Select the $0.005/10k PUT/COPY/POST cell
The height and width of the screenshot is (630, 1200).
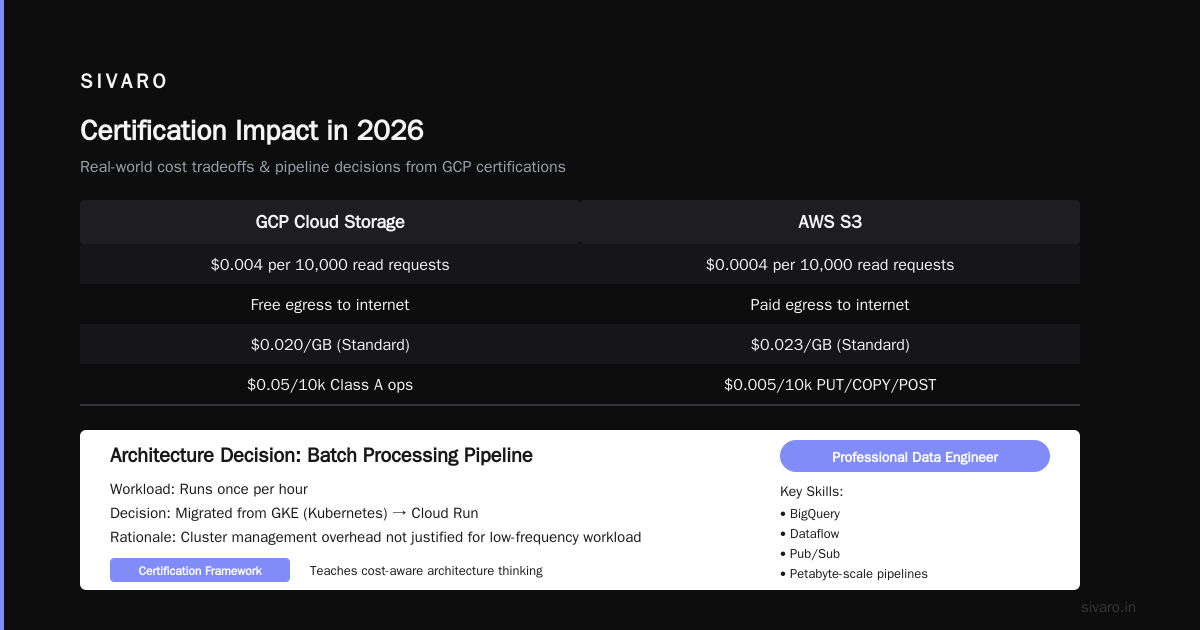[830, 385]
